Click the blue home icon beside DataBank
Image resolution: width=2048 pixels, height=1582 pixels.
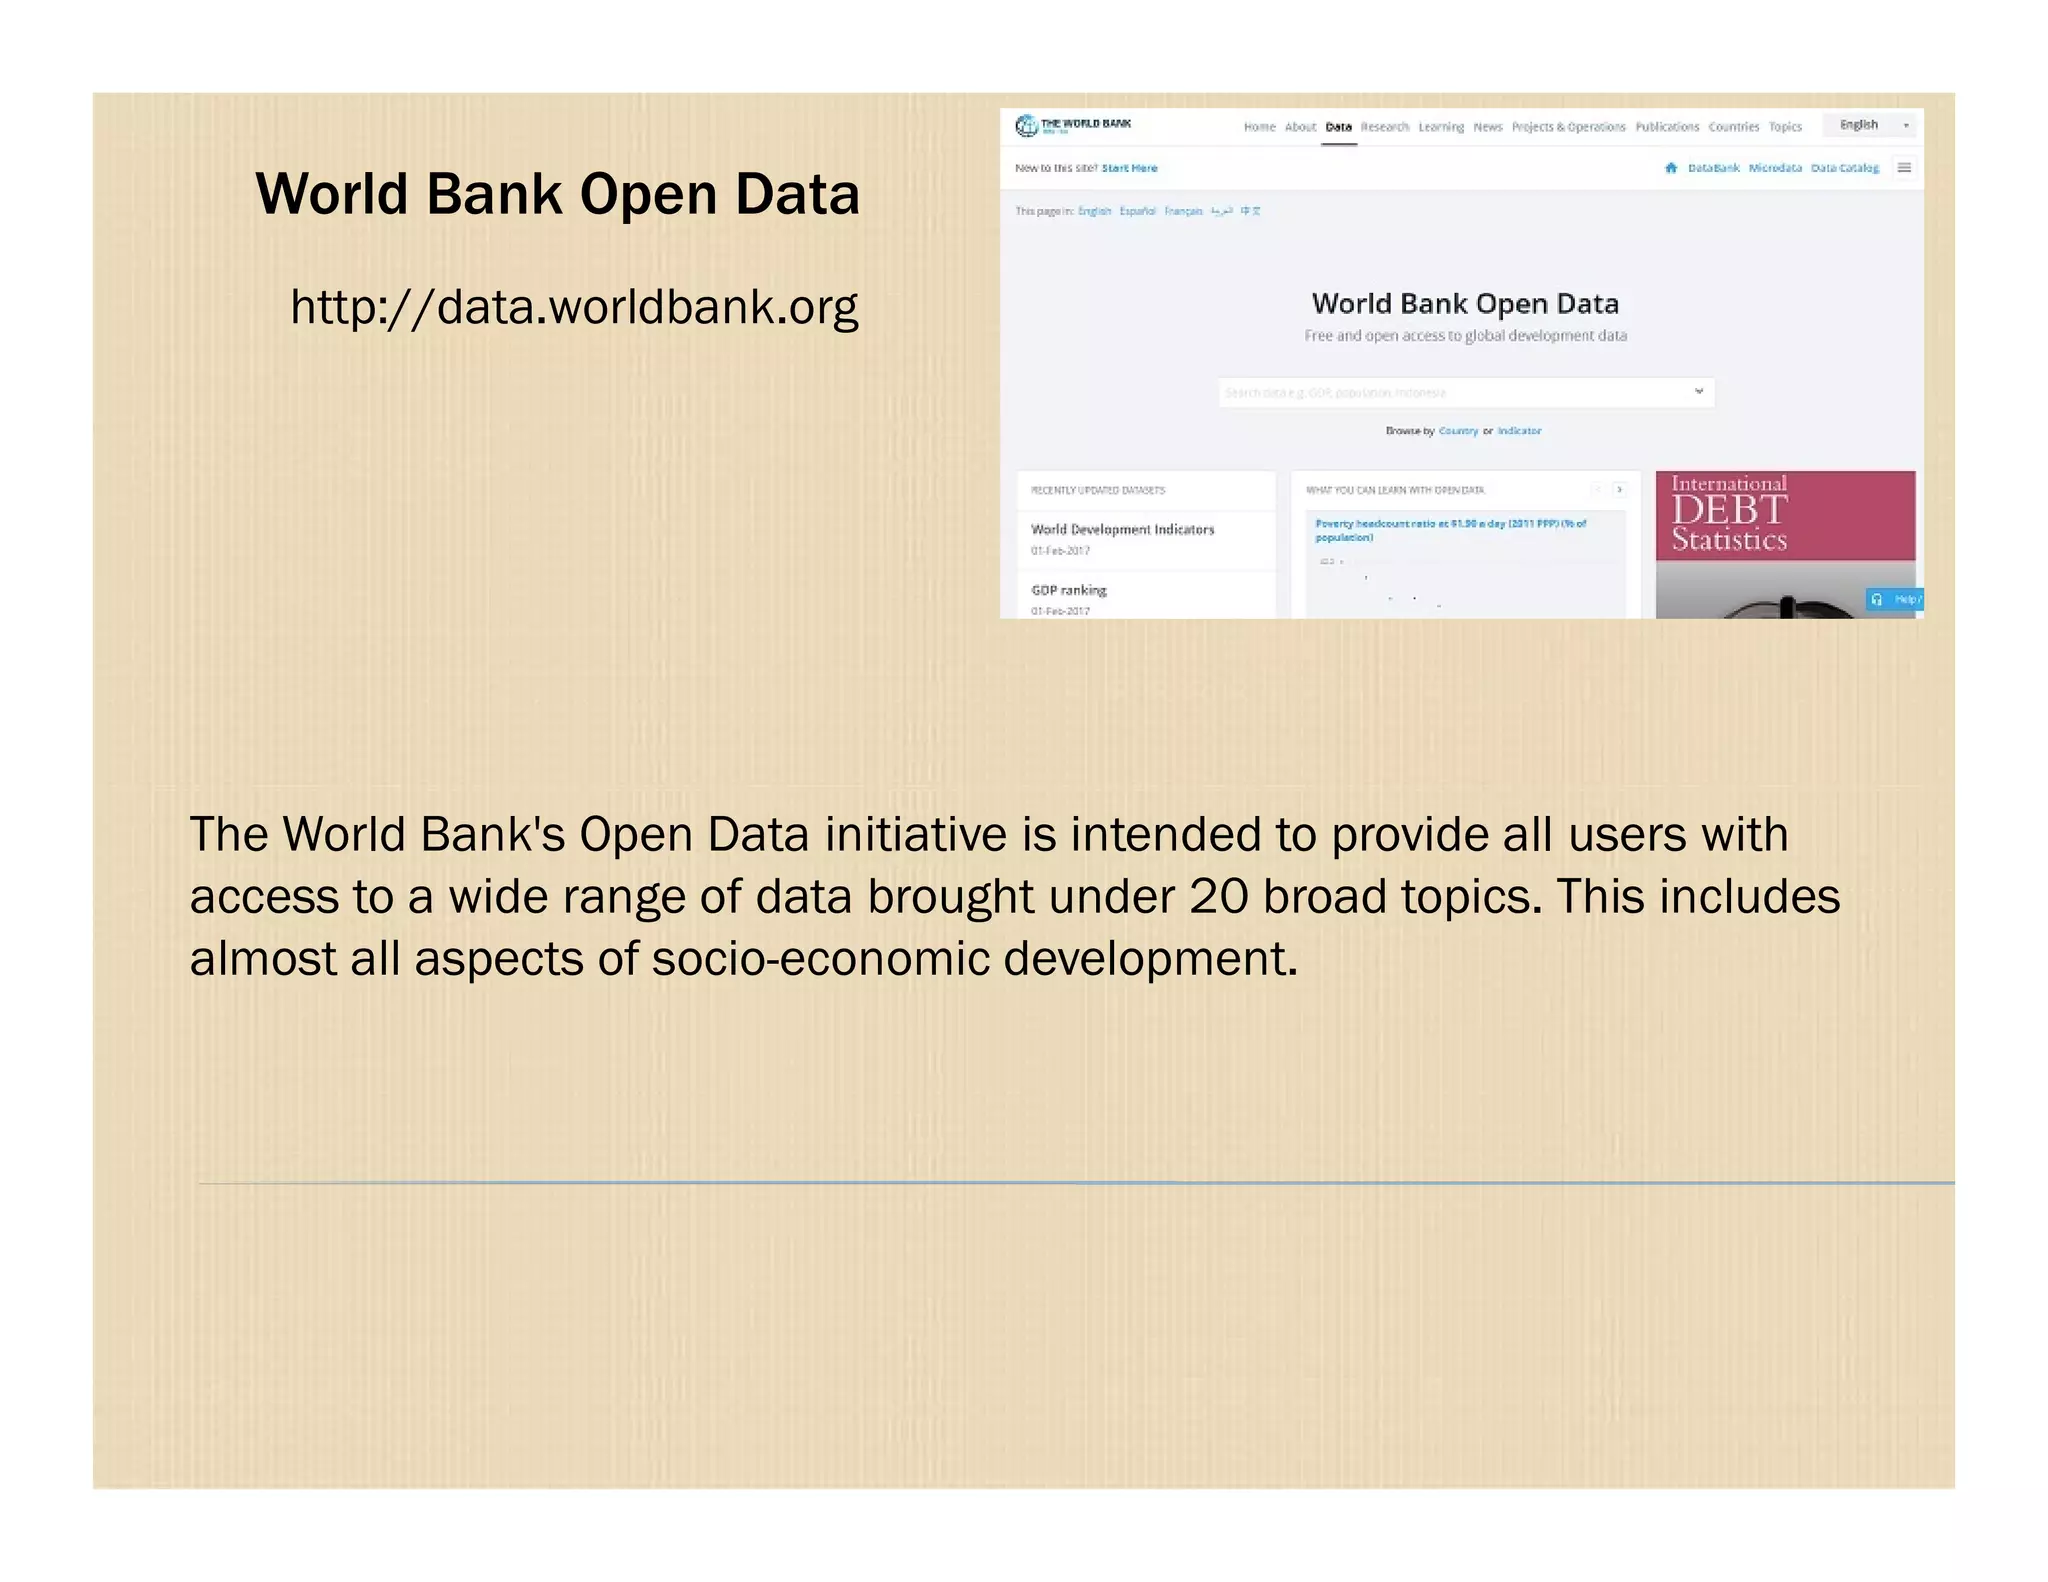[x=1670, y=168]
